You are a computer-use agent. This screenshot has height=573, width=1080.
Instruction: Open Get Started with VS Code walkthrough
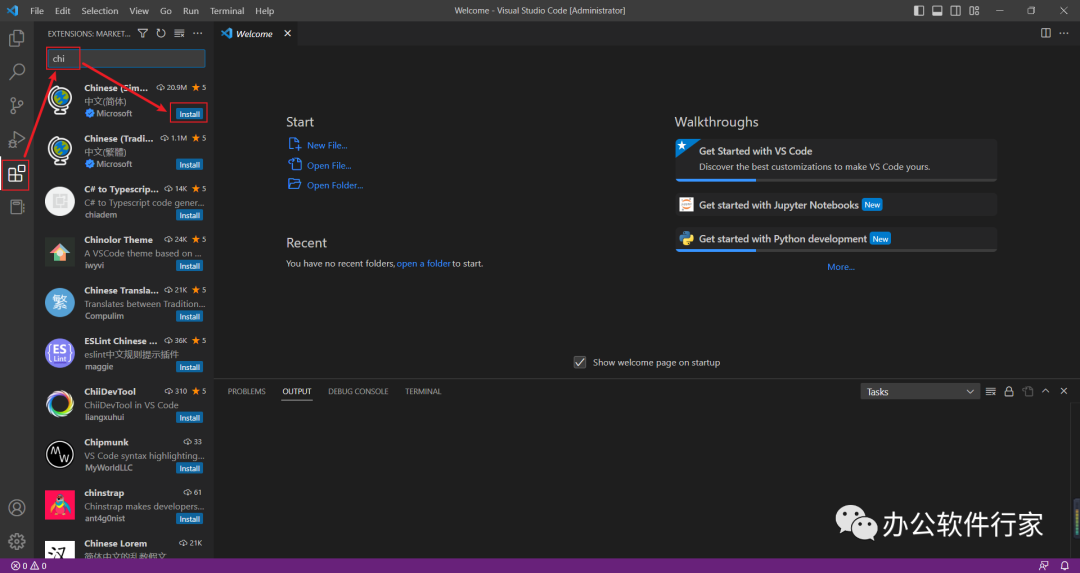point(836,160)
